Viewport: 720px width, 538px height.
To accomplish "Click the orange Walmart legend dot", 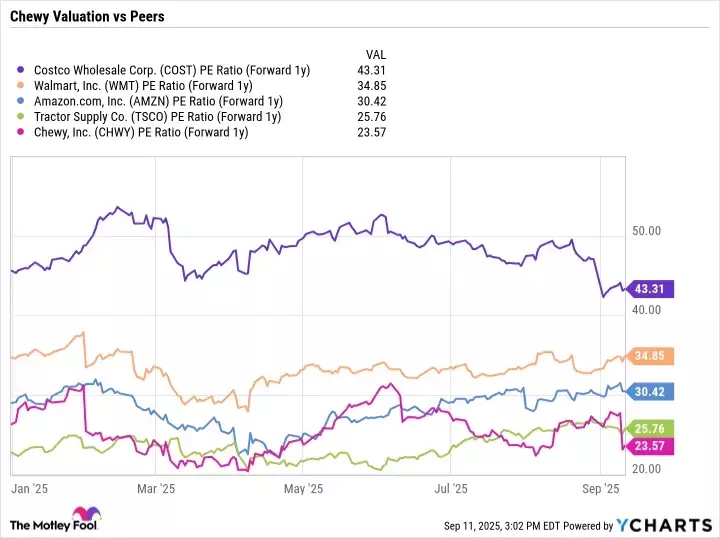I will point(24,86).
